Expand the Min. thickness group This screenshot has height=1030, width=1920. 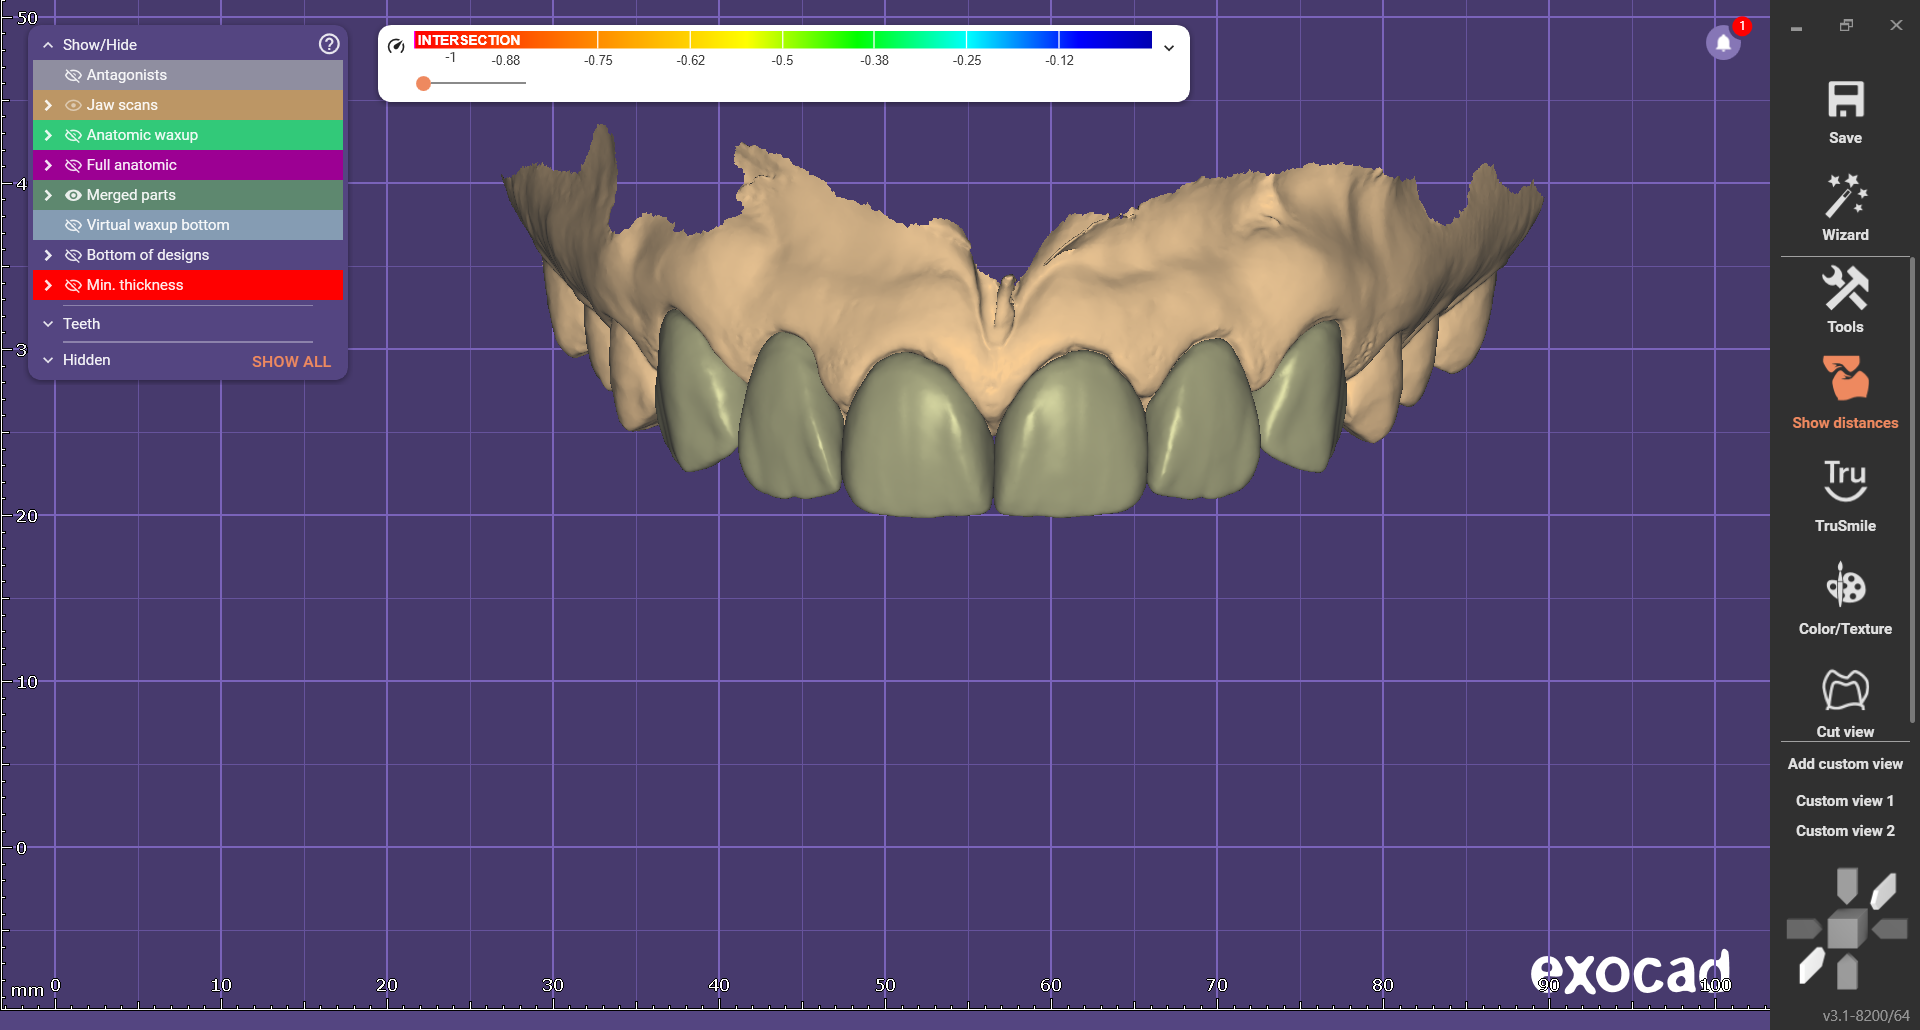47,285
